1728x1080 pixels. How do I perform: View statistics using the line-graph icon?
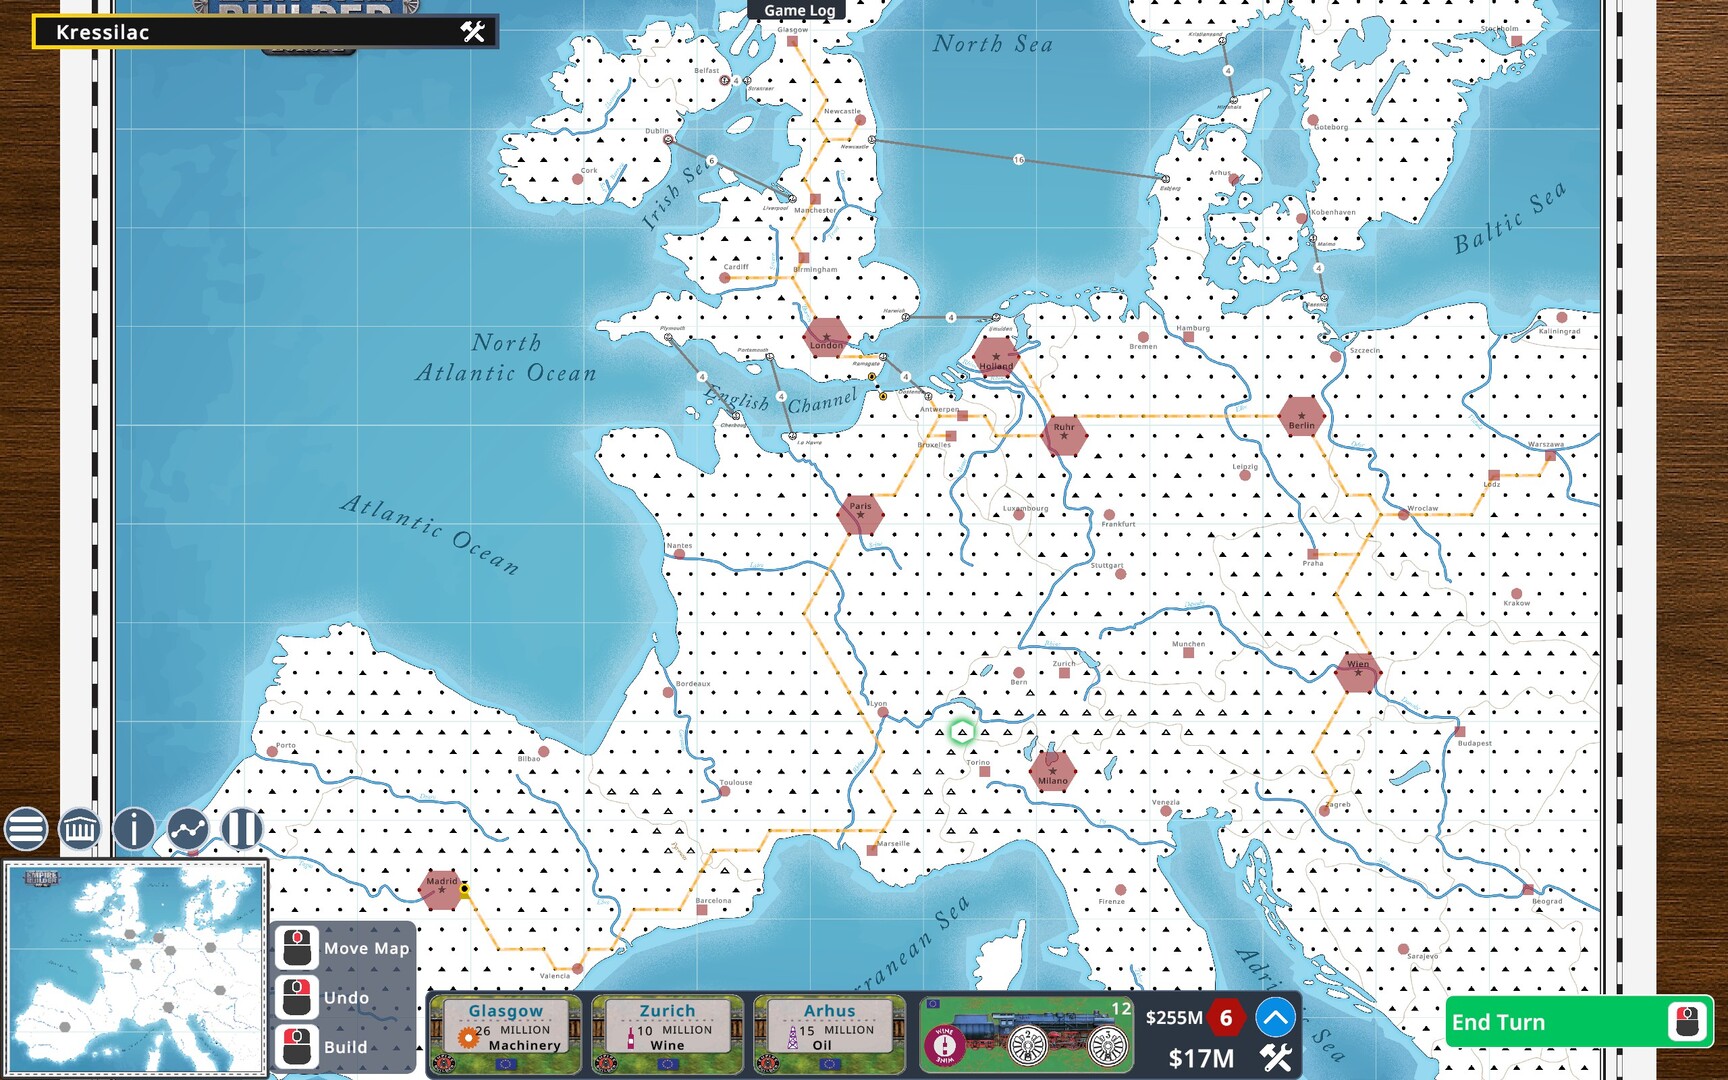coord(187,828)
